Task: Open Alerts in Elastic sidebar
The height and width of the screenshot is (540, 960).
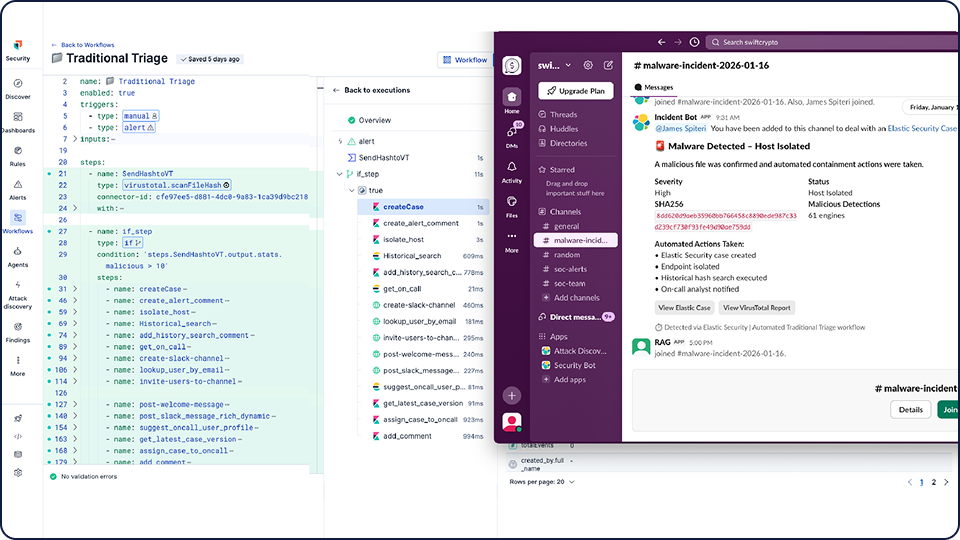Action: (x=18, y=190)
